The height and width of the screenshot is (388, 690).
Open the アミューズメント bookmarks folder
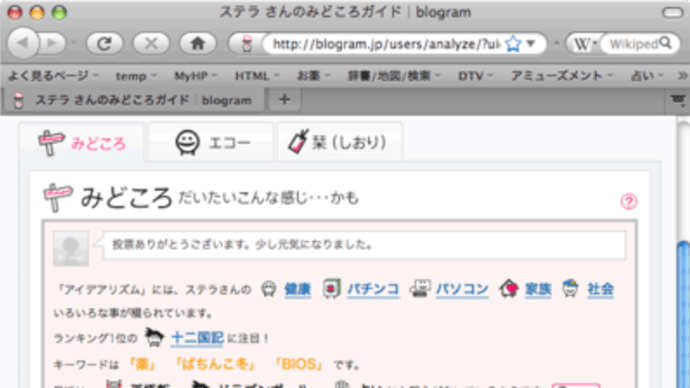(x=562, y=76)
